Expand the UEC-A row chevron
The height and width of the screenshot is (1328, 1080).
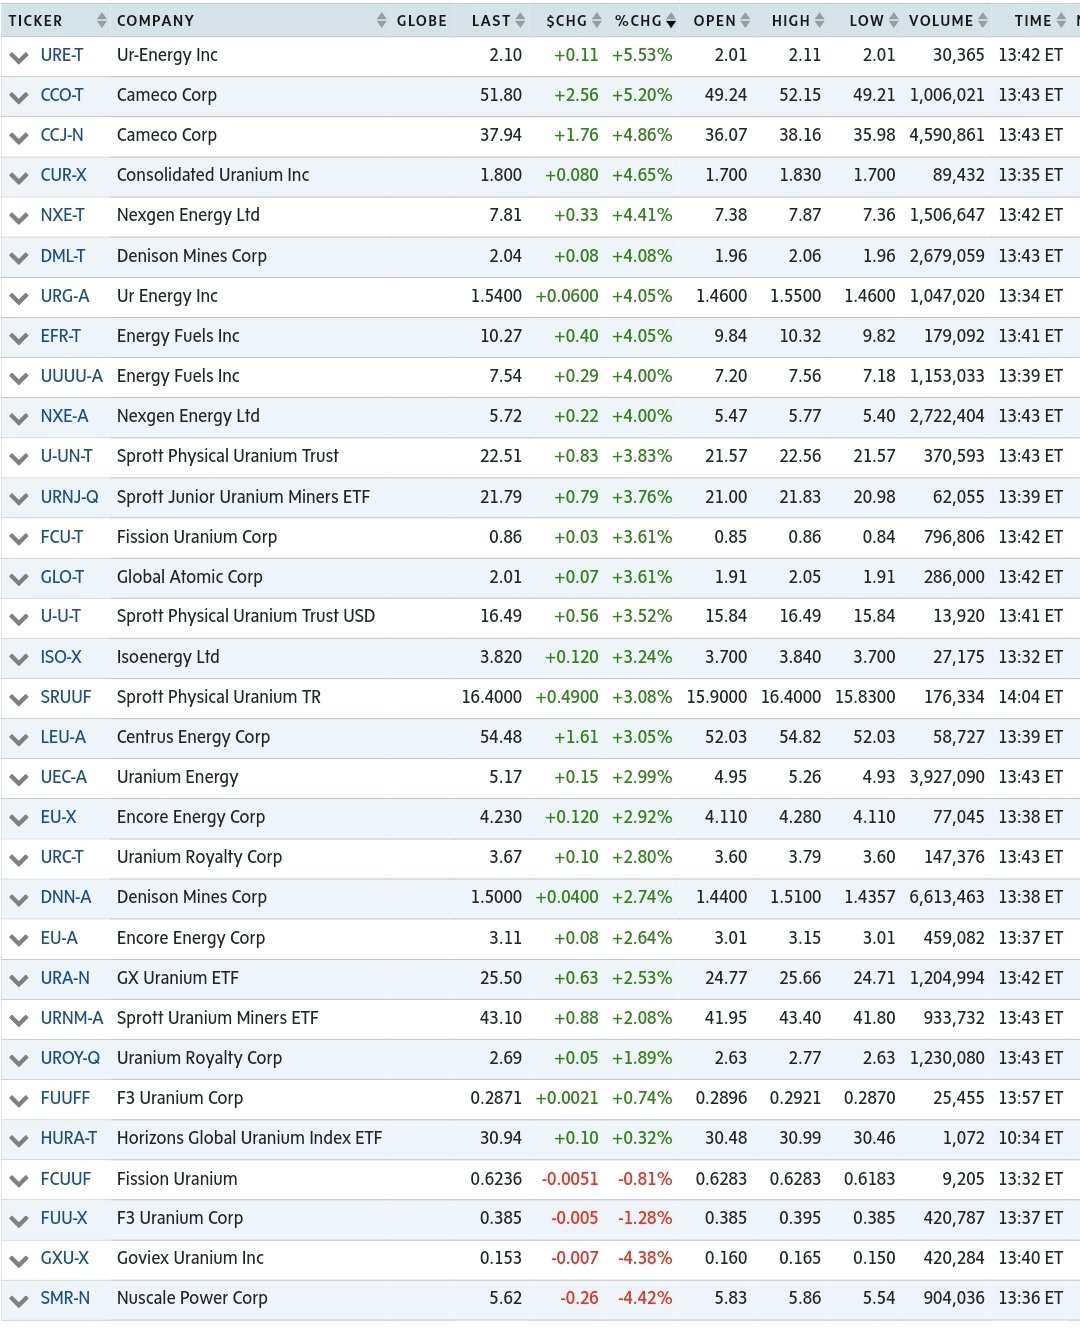(x=18, y=779)
